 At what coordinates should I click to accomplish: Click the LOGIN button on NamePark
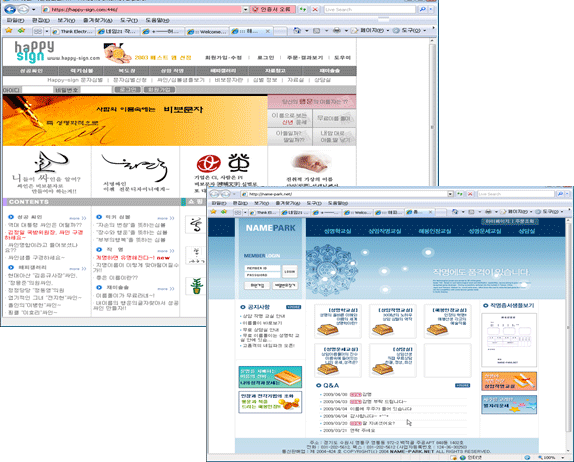[289, 272]
